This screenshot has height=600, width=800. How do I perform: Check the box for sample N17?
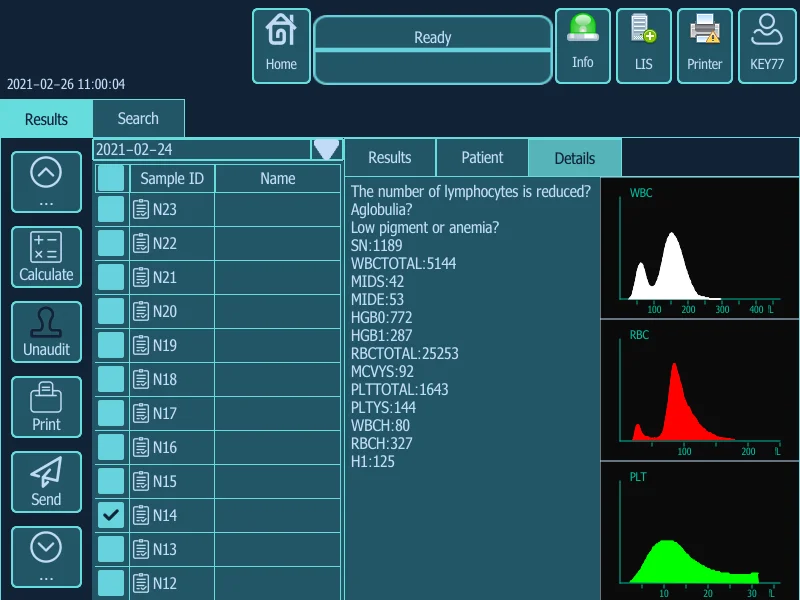(111, 413)
